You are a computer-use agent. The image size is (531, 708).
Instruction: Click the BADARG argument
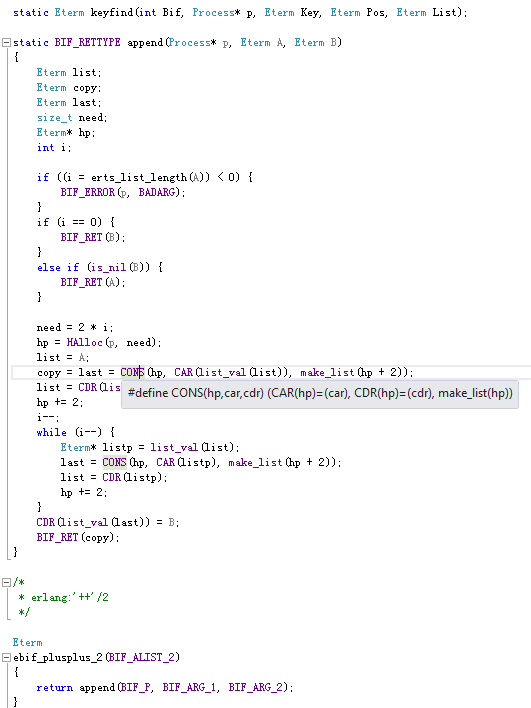pyautogui.click(x=157, y=192)
